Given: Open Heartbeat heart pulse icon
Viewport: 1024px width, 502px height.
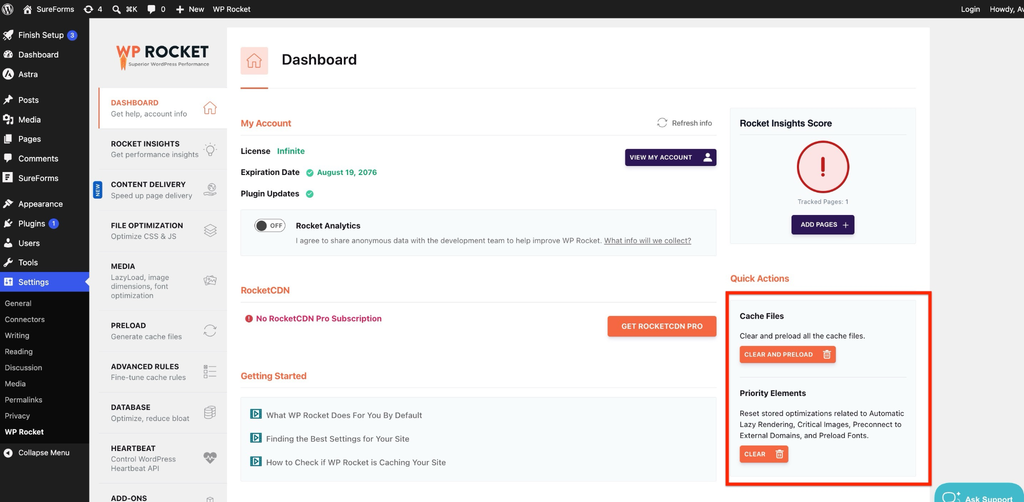Looking at the screenshot, I should coord(210,458).
